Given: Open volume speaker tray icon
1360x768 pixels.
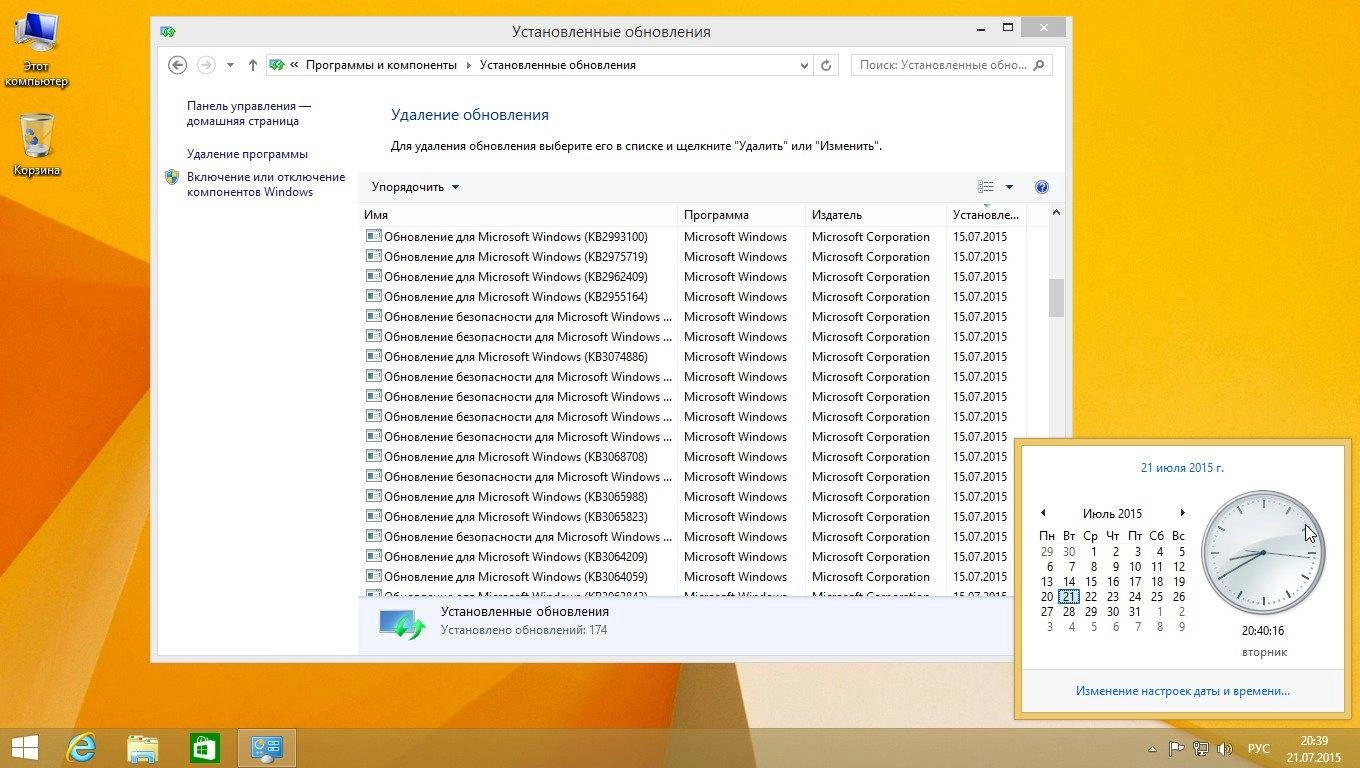Looking at the screenshot, I should (x=1225, y=749).
